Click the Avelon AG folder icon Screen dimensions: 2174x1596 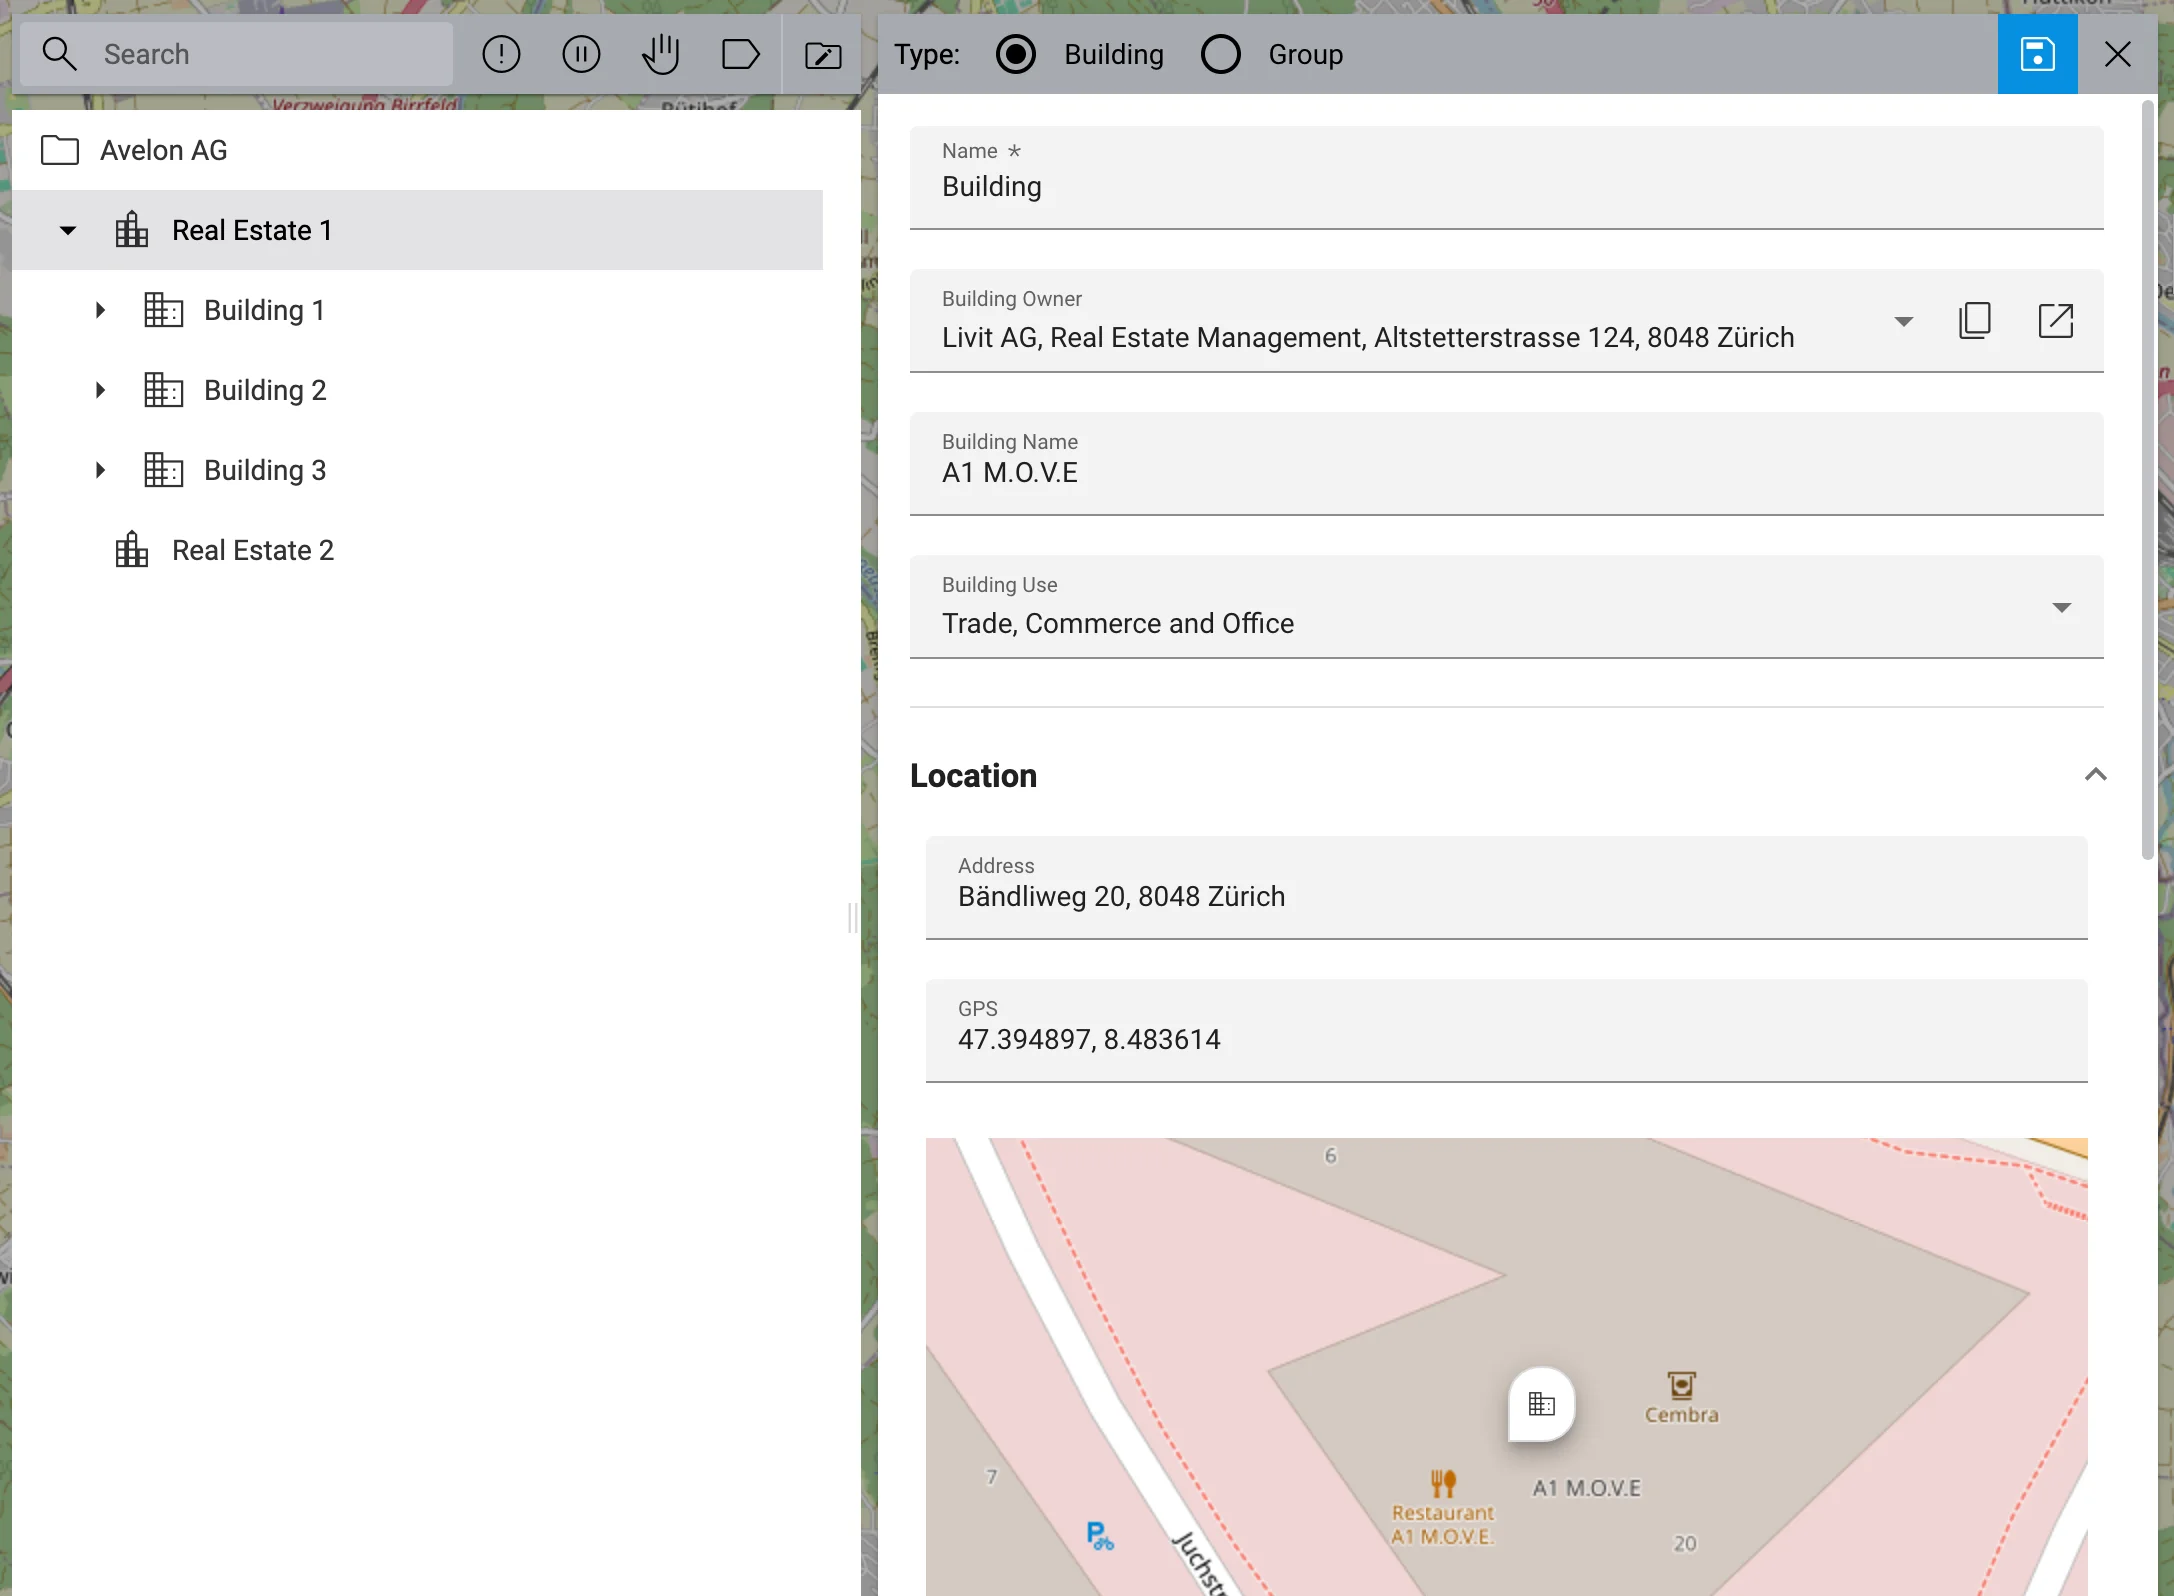(x=60, y=150)
